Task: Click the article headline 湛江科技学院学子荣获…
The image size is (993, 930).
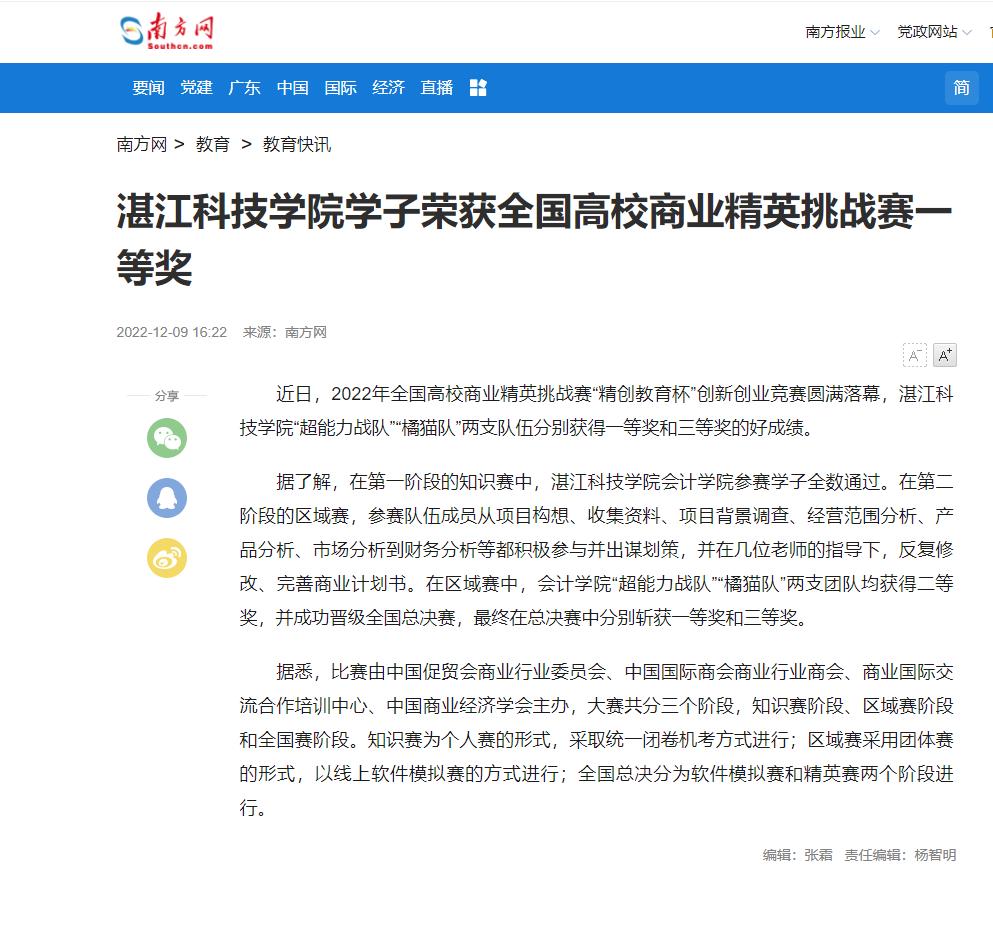Action: (534, 239)
